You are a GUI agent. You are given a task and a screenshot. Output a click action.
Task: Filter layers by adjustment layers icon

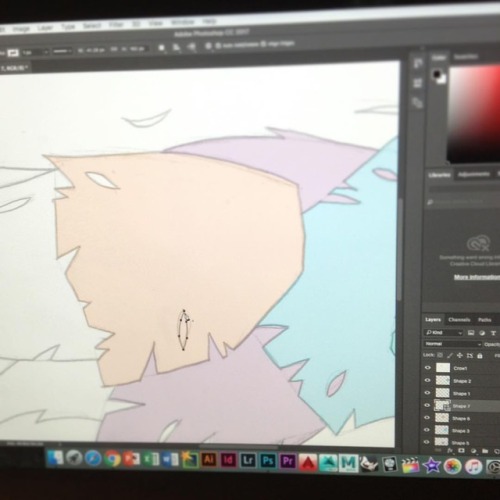482,333
